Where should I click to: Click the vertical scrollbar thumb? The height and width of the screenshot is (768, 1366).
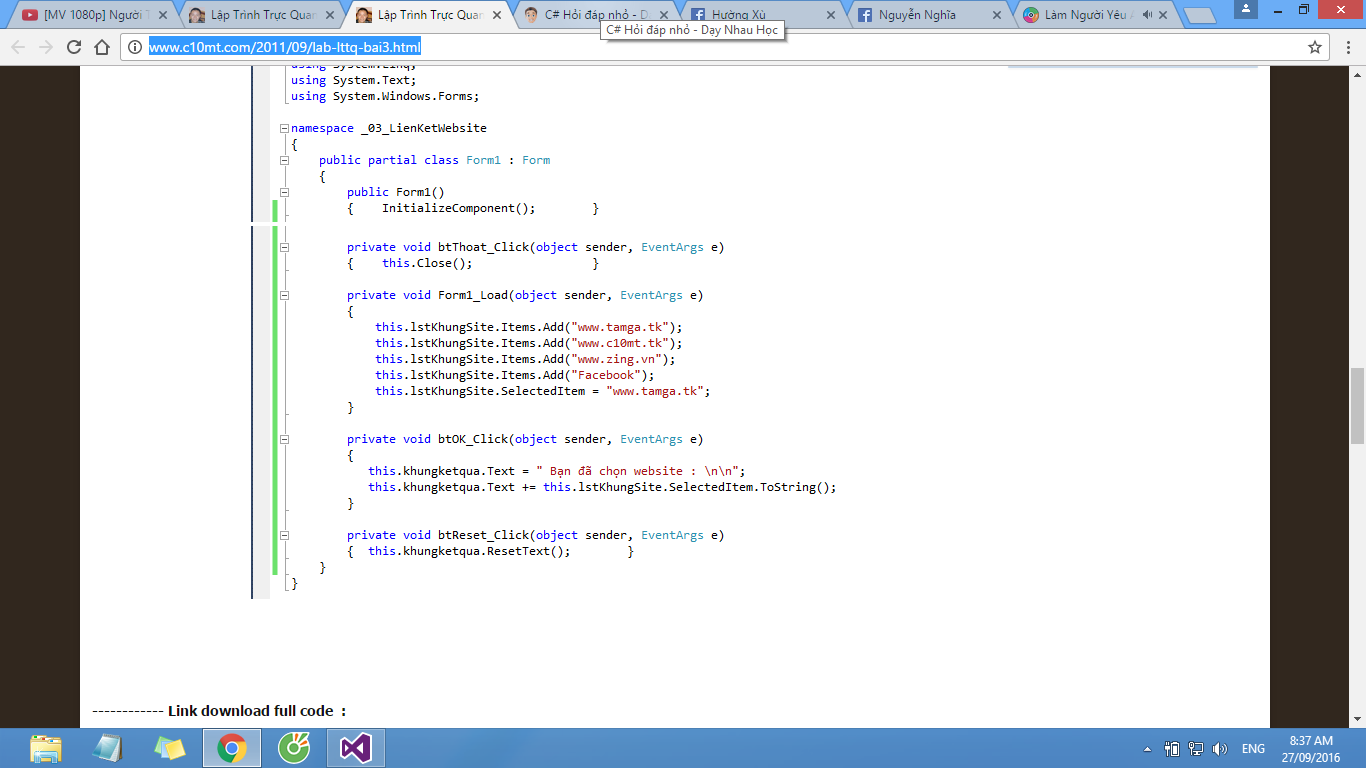[x=1357, y=405]
